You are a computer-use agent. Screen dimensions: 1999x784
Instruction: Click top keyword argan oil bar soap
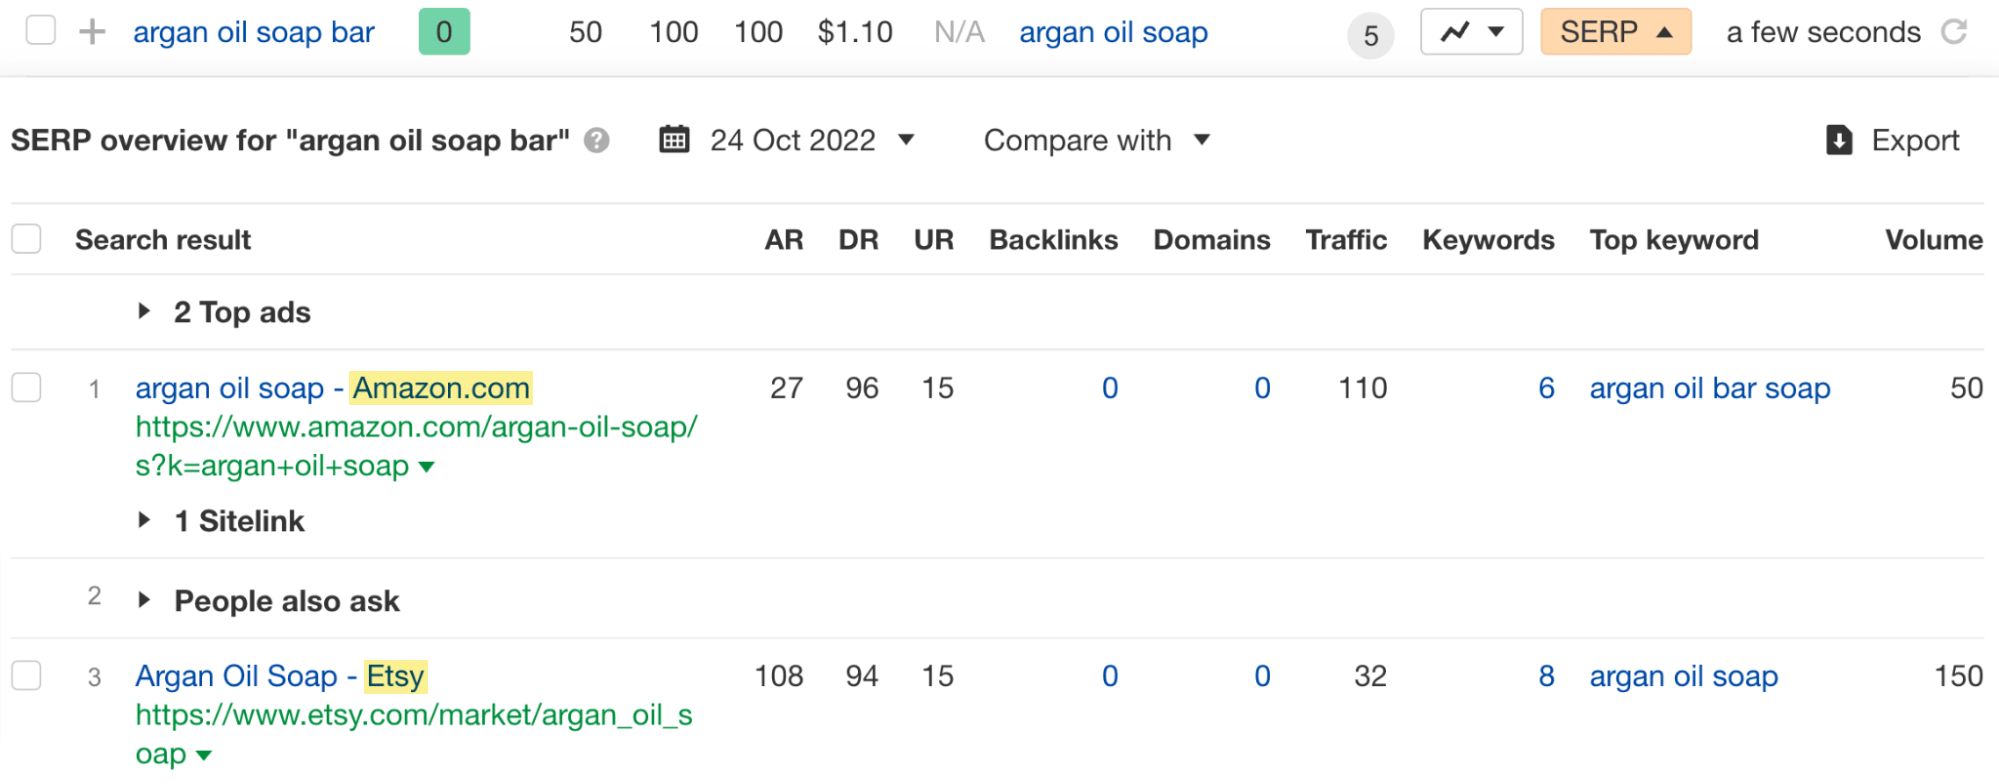click(x=1710, y=388)
